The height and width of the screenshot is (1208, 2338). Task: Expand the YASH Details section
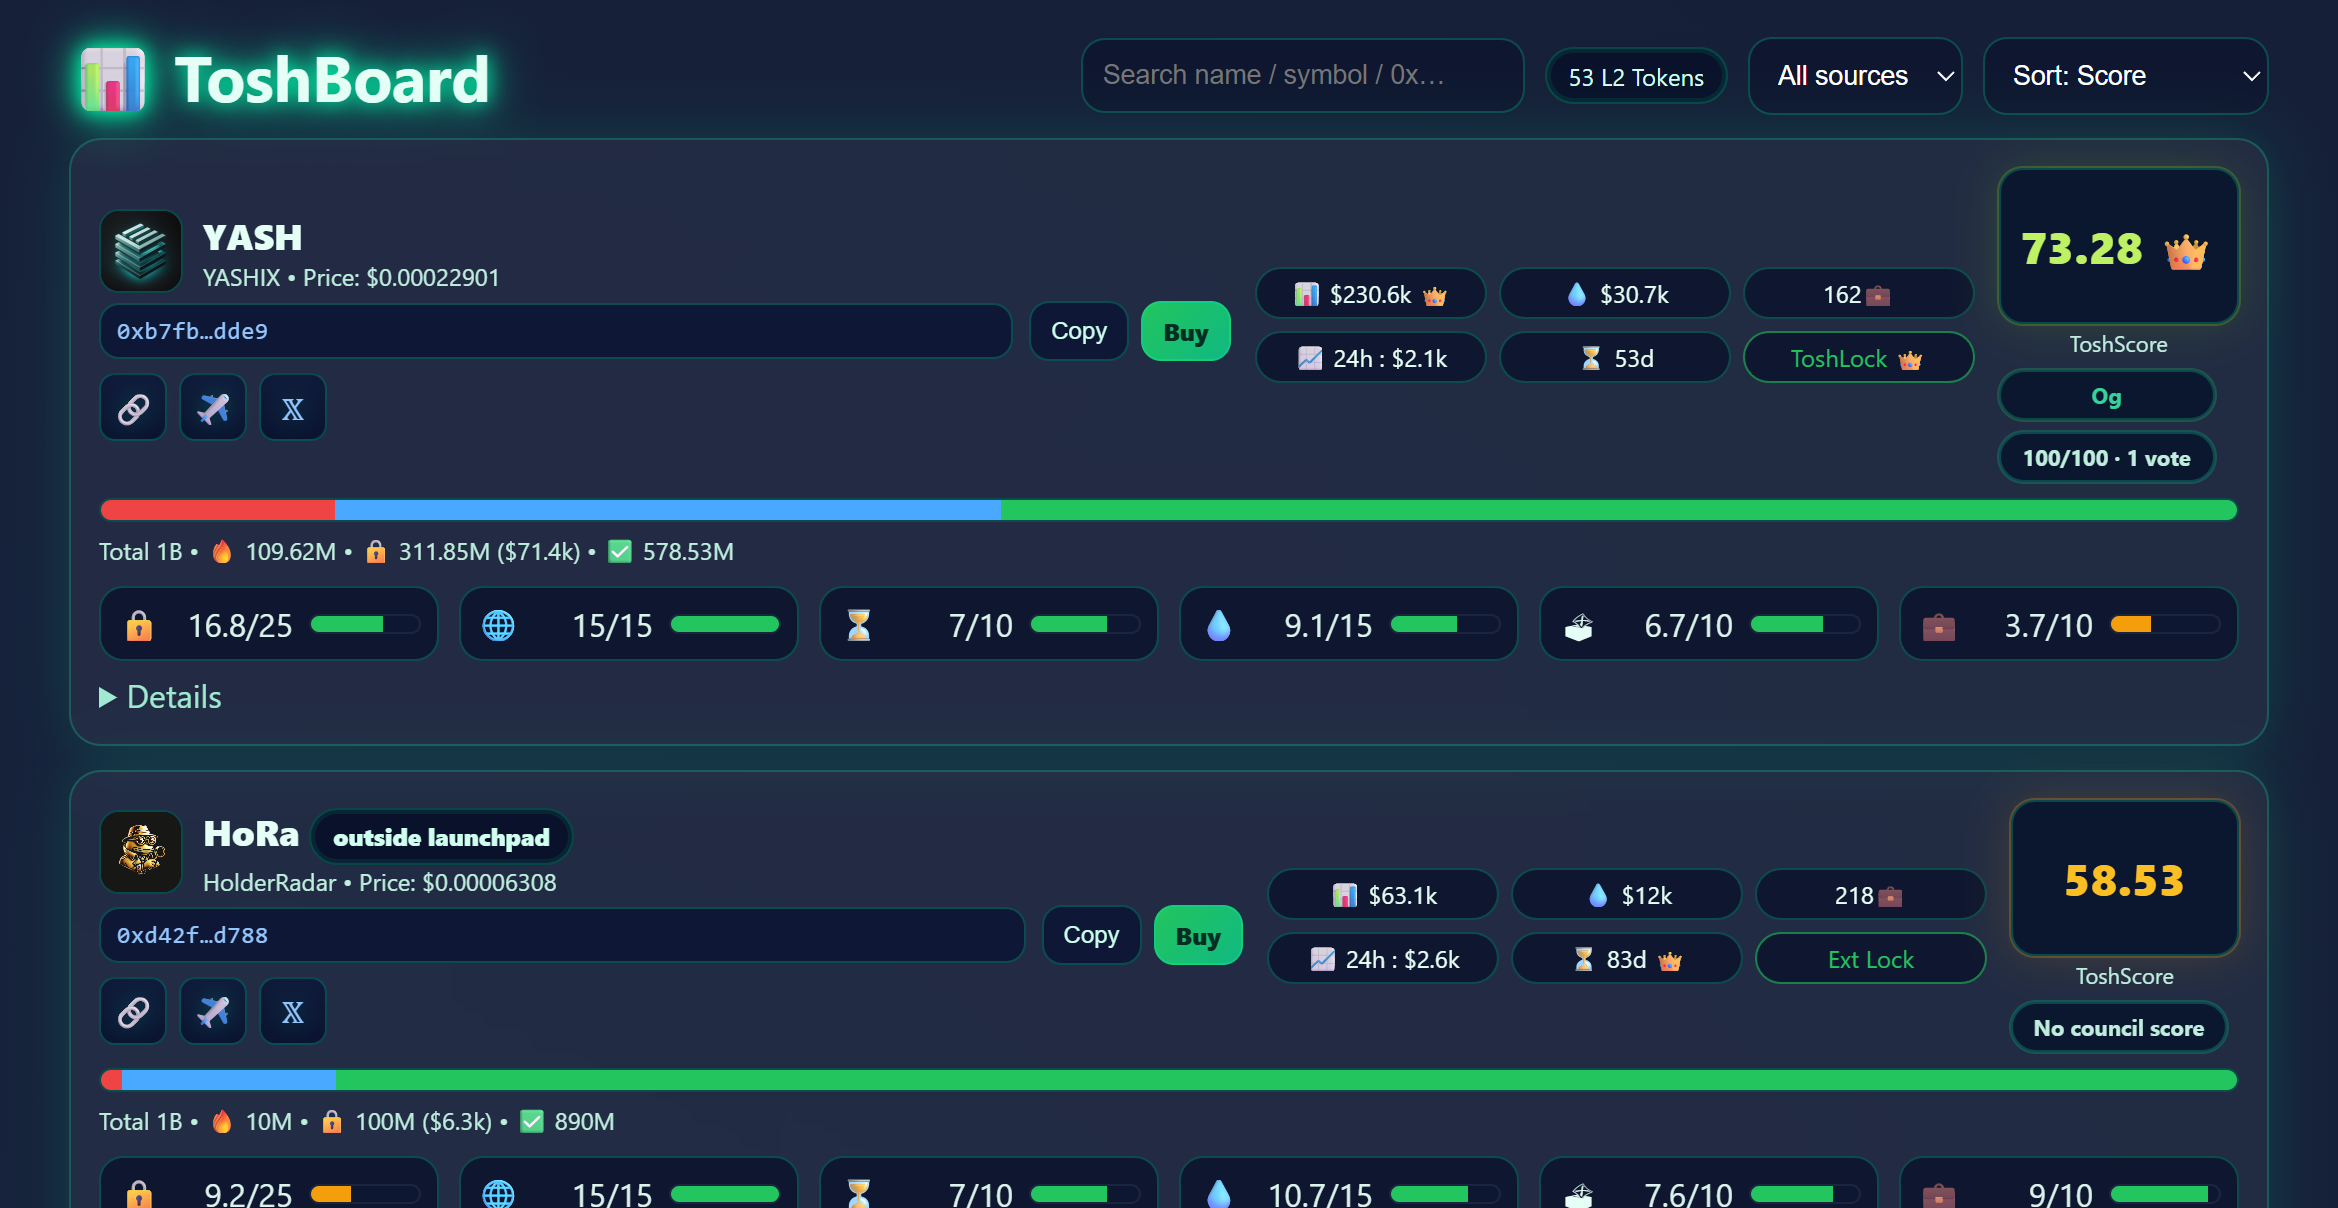[x=161, y=697]
